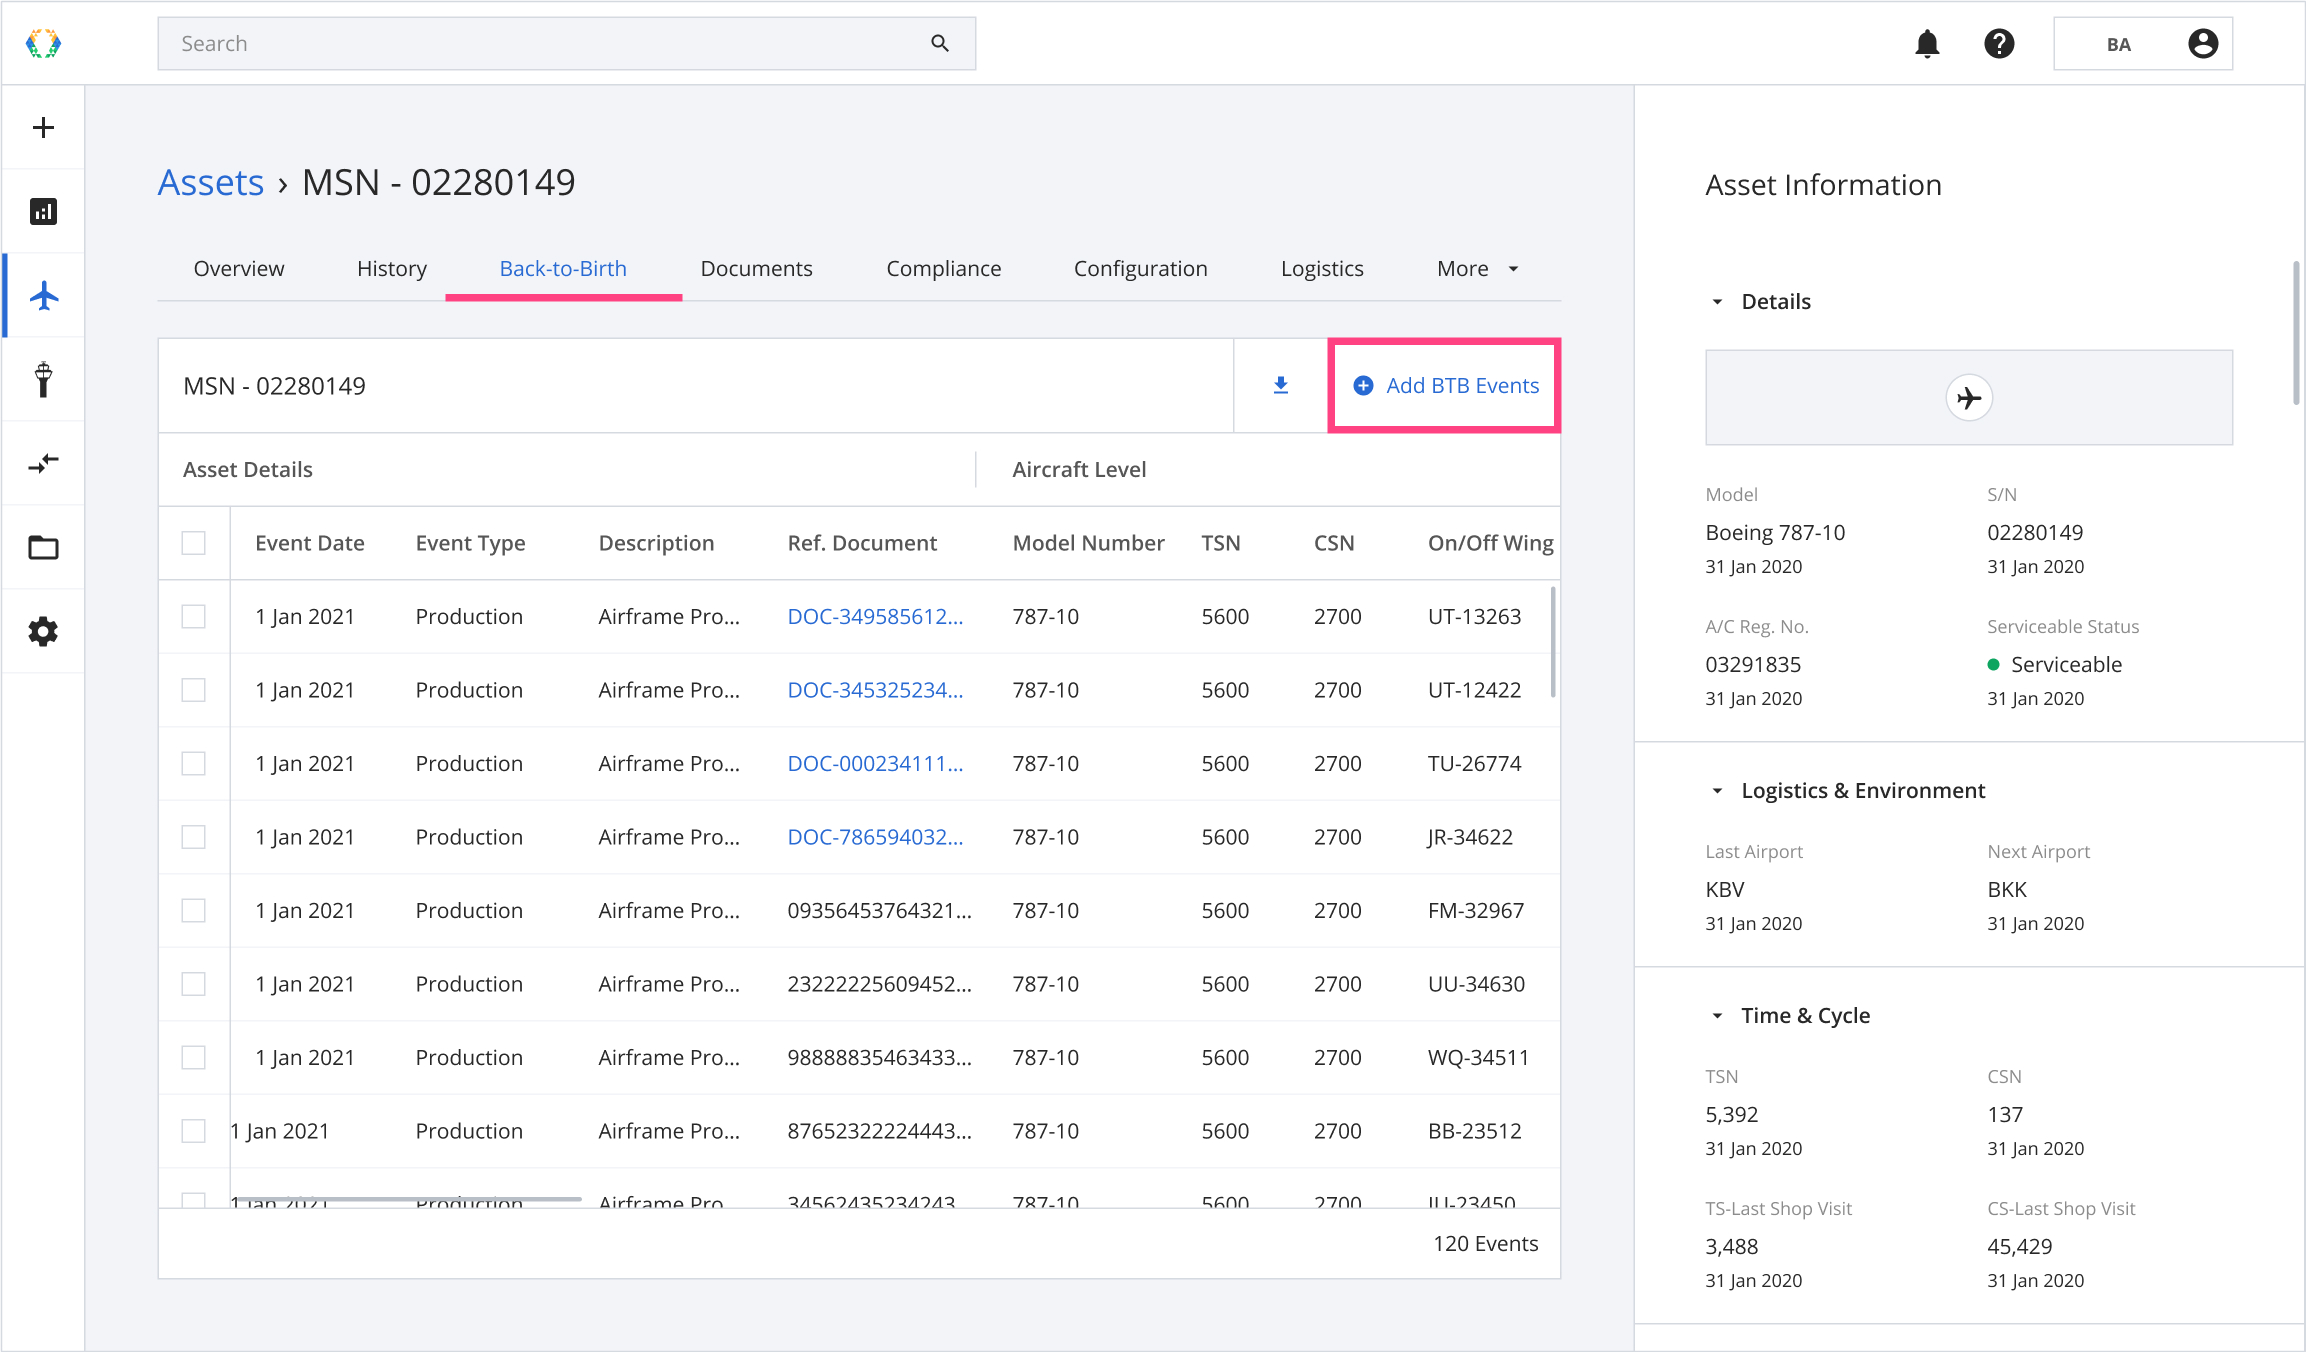Screen dimensions: 2306x1352
Task: Check the row with UT-13263
Action: [194, 616]
